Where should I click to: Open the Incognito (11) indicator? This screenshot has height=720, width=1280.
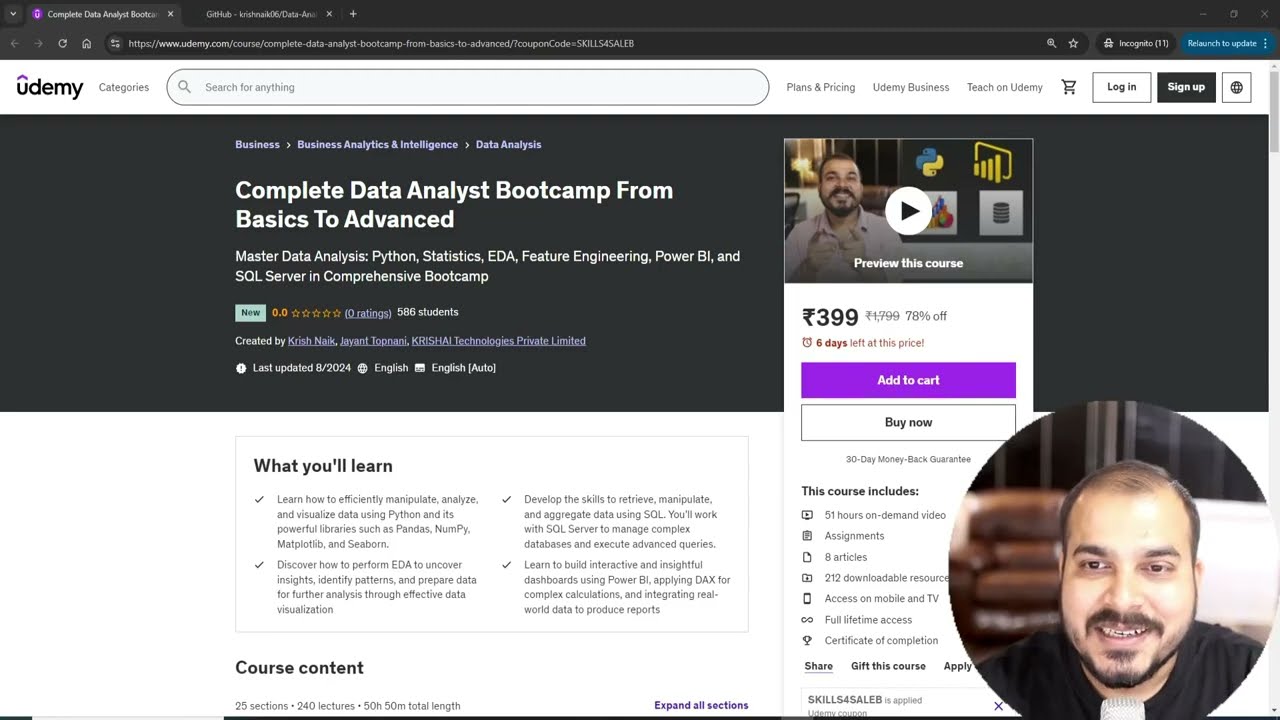coord(1135,43)
